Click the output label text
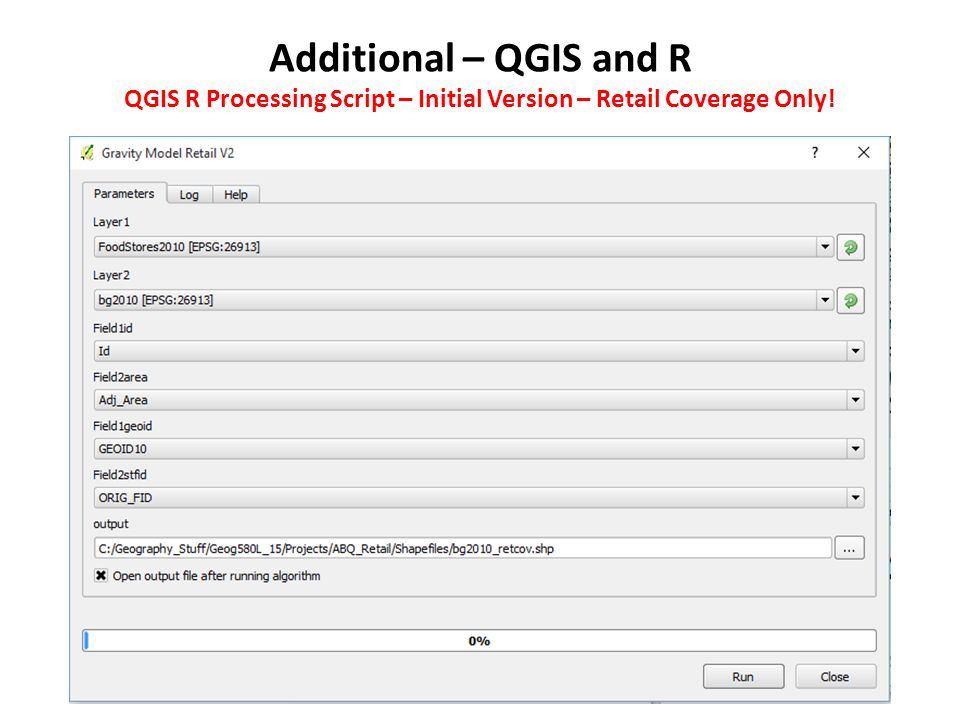This screenshot has width=960, height=720. 111,524
